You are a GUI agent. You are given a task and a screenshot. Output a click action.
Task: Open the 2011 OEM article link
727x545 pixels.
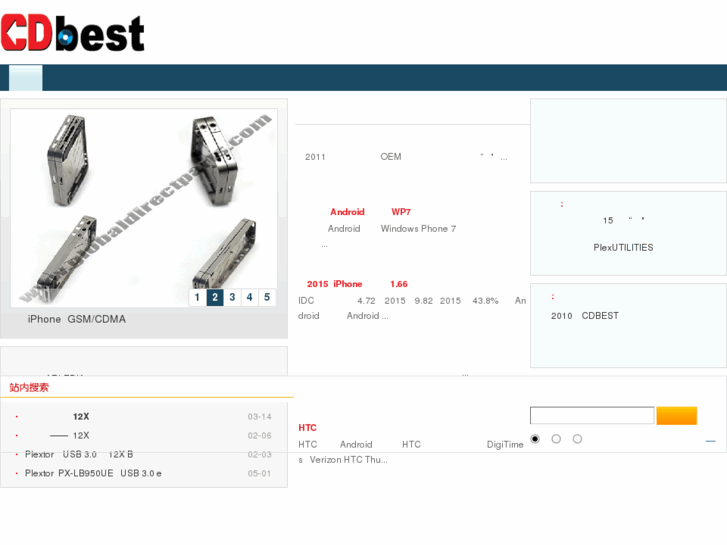point(406,157)
